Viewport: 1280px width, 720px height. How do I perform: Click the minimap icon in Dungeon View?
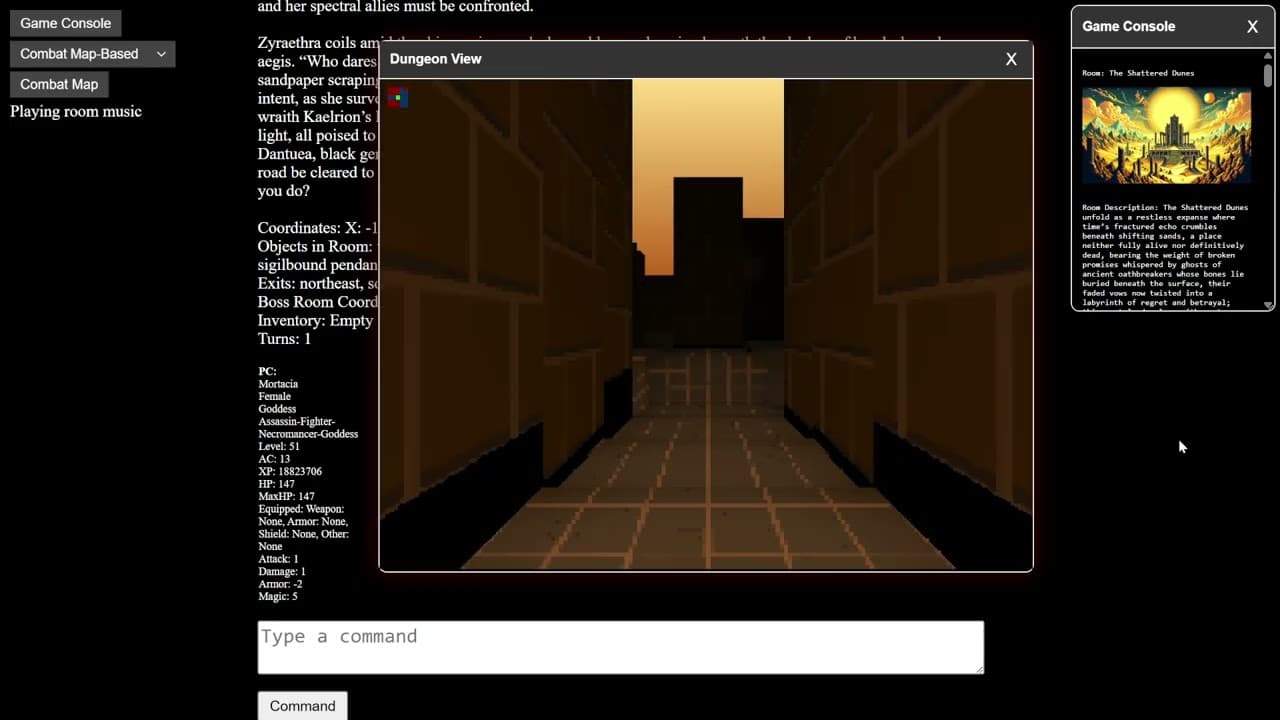tap(397, 98)
